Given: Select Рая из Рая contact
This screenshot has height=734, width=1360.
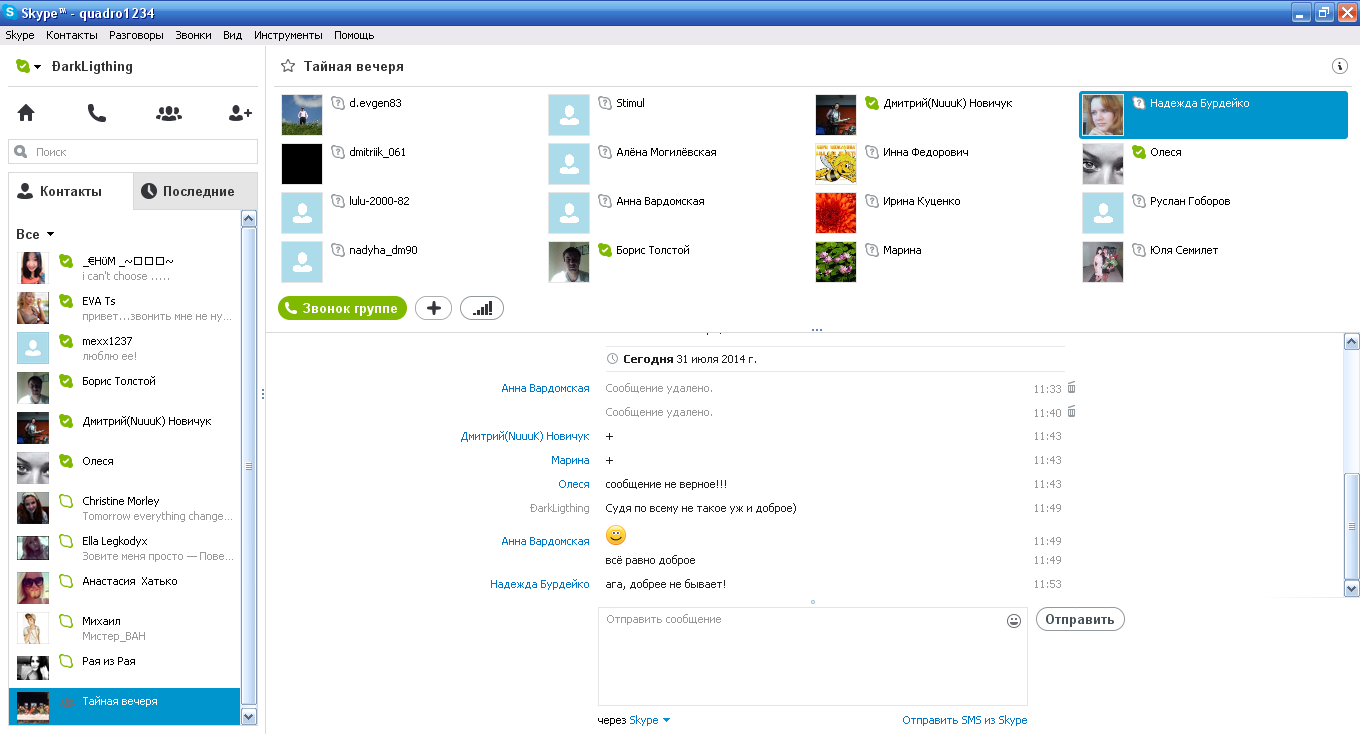Looking at the screenshot, I should tap(125, 668).
